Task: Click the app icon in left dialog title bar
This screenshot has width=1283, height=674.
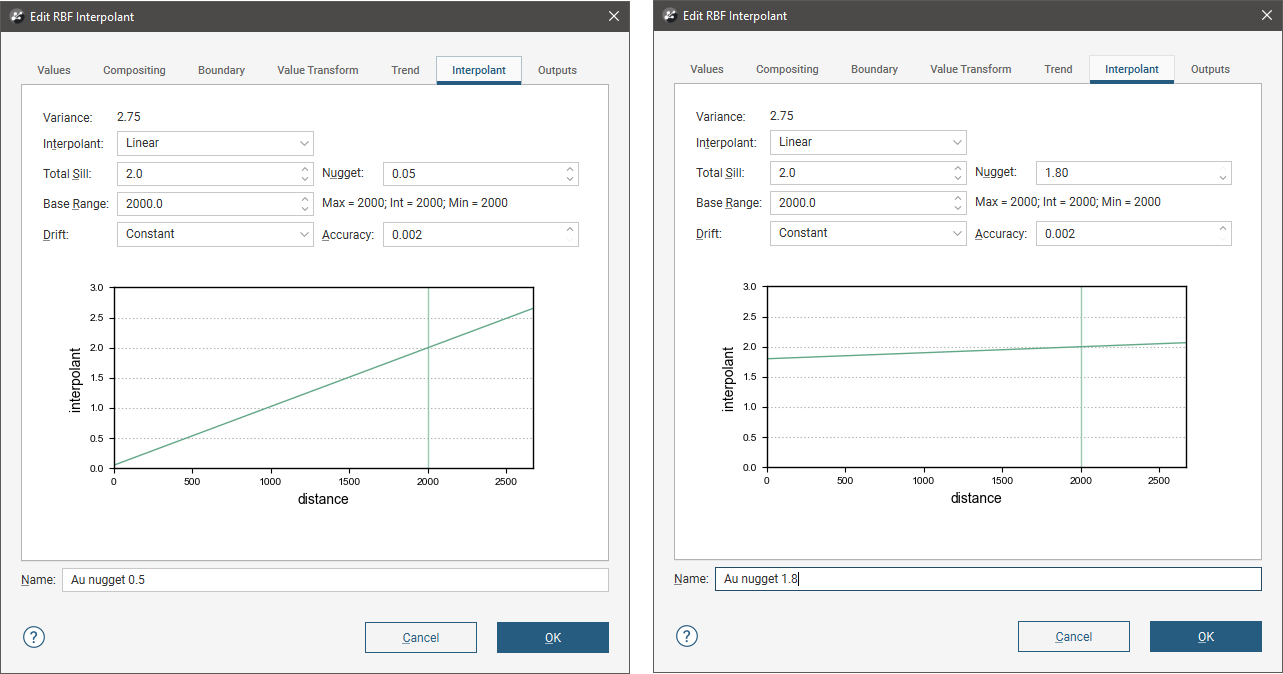Action: click(17, 16)
